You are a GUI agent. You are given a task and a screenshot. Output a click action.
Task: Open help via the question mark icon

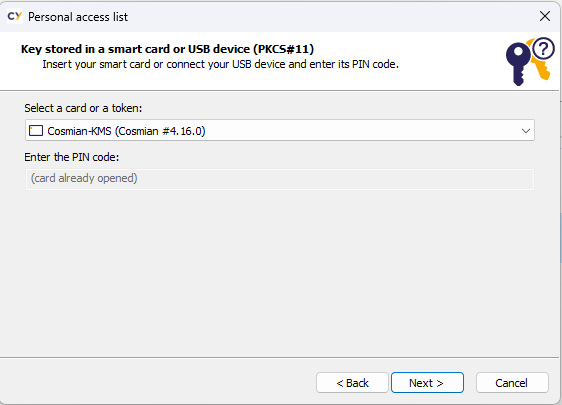(x=543, y=48)
